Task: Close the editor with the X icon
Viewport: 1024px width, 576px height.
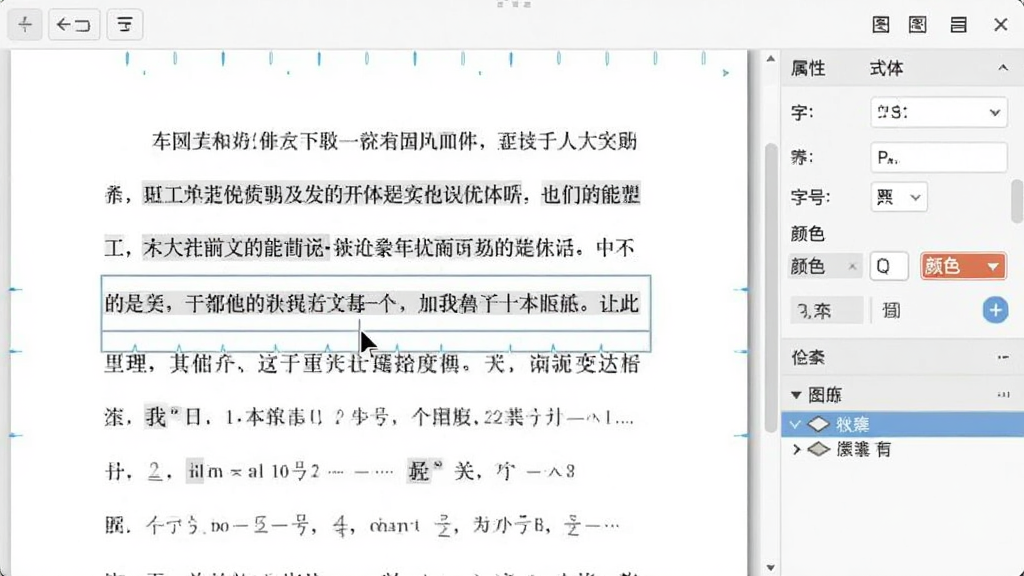Action: (1000, 25)
